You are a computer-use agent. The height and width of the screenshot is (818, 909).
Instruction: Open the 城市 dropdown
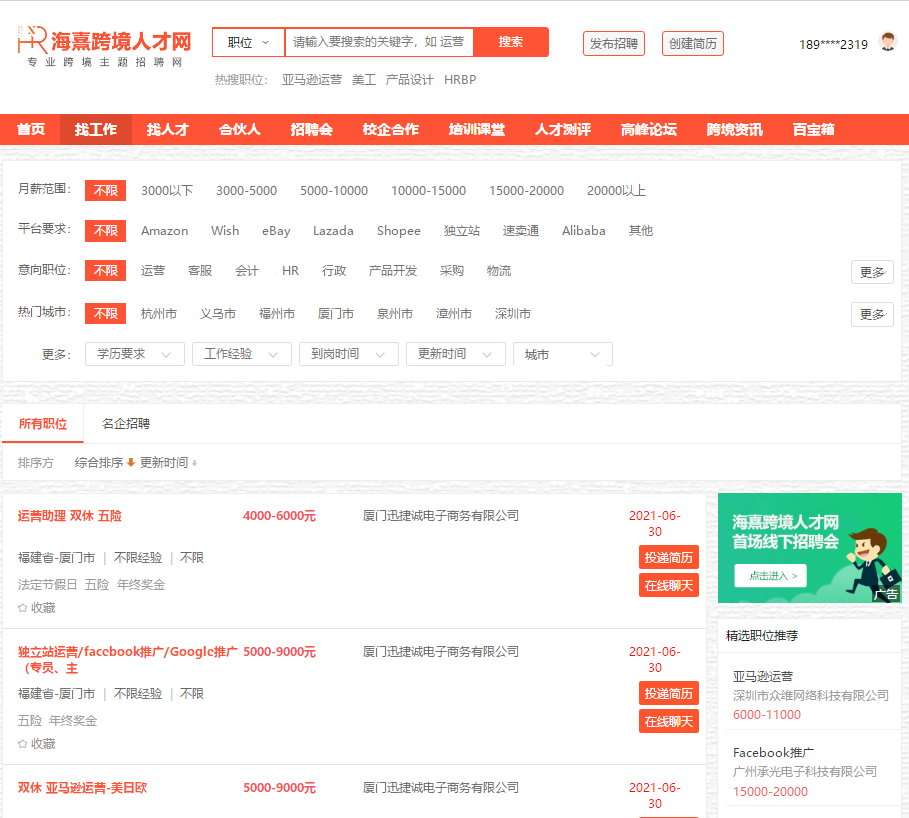point(562,354)
